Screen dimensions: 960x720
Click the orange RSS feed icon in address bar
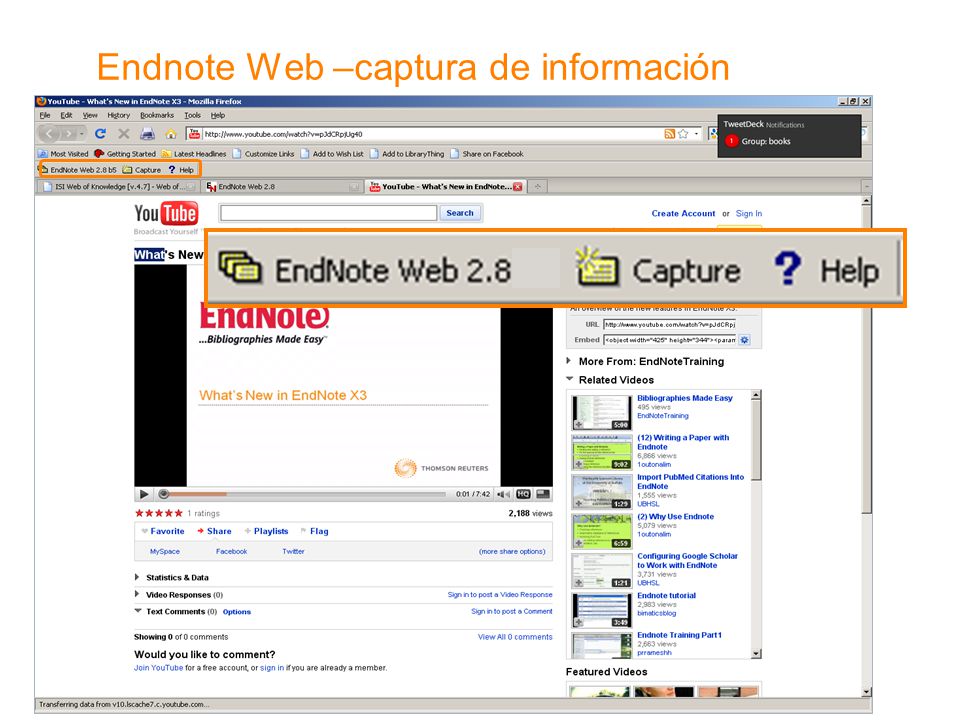coord(670,134)
